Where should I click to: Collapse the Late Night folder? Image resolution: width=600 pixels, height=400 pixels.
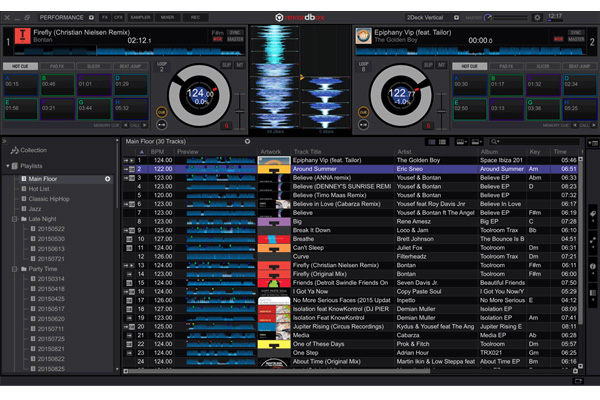coord(14,219)
